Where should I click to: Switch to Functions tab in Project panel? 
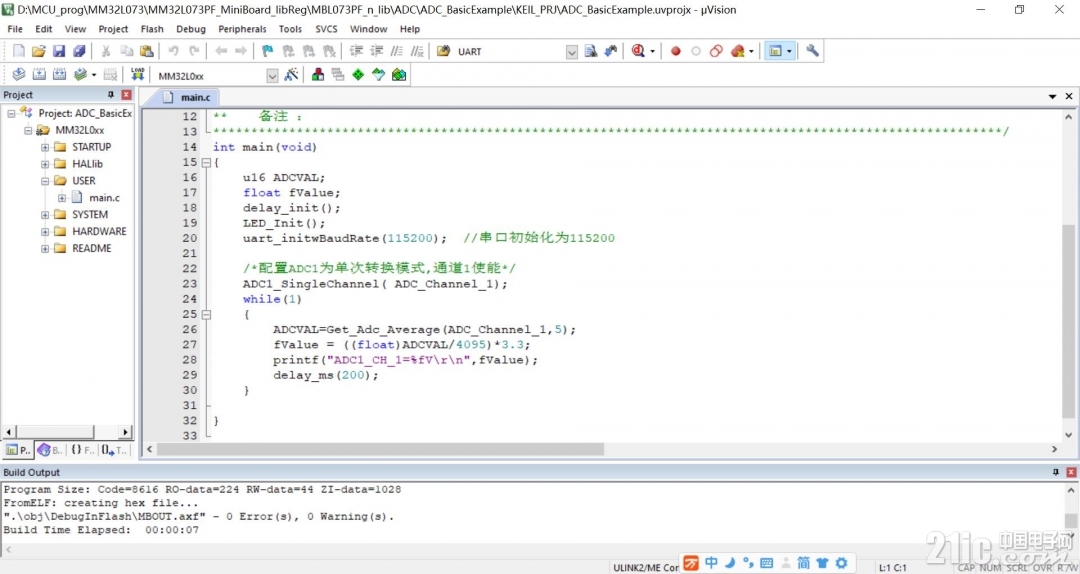pos(83,450)
